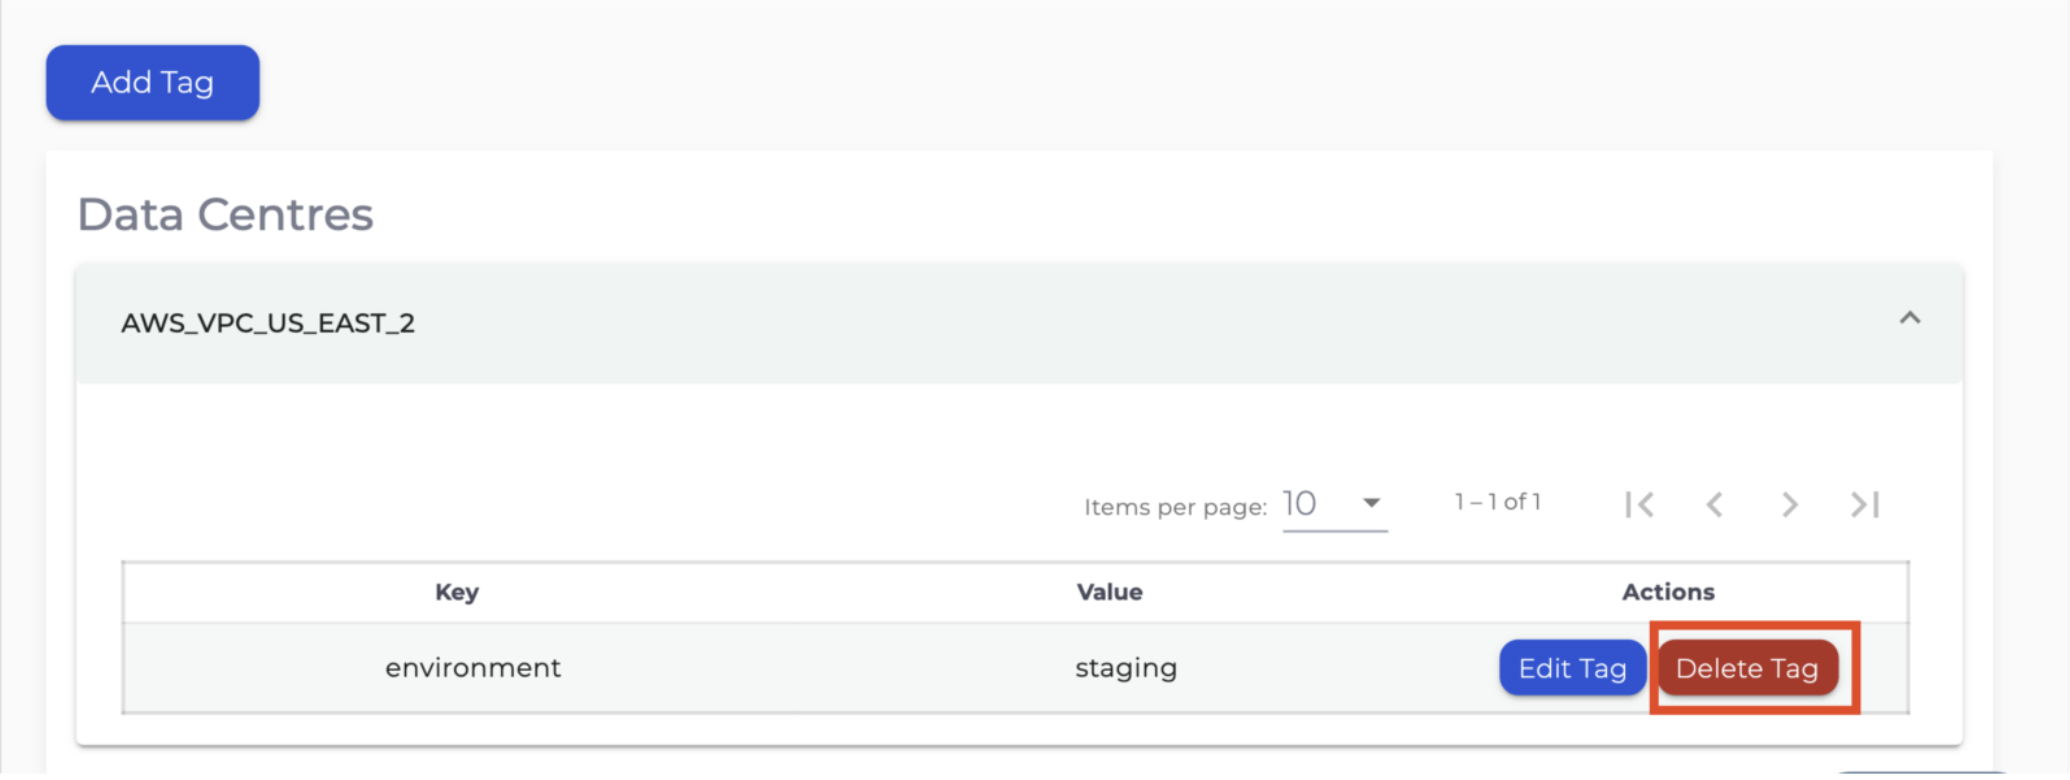
Task: Click the Value column header
Action: tap(1109, 592)
